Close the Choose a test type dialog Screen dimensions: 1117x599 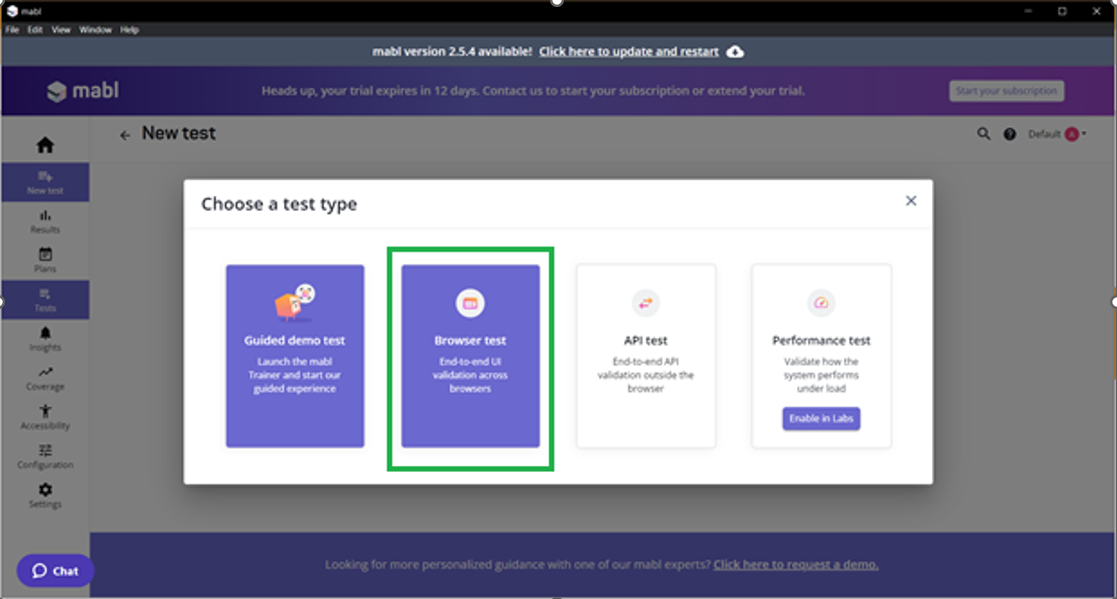[911, 201]
